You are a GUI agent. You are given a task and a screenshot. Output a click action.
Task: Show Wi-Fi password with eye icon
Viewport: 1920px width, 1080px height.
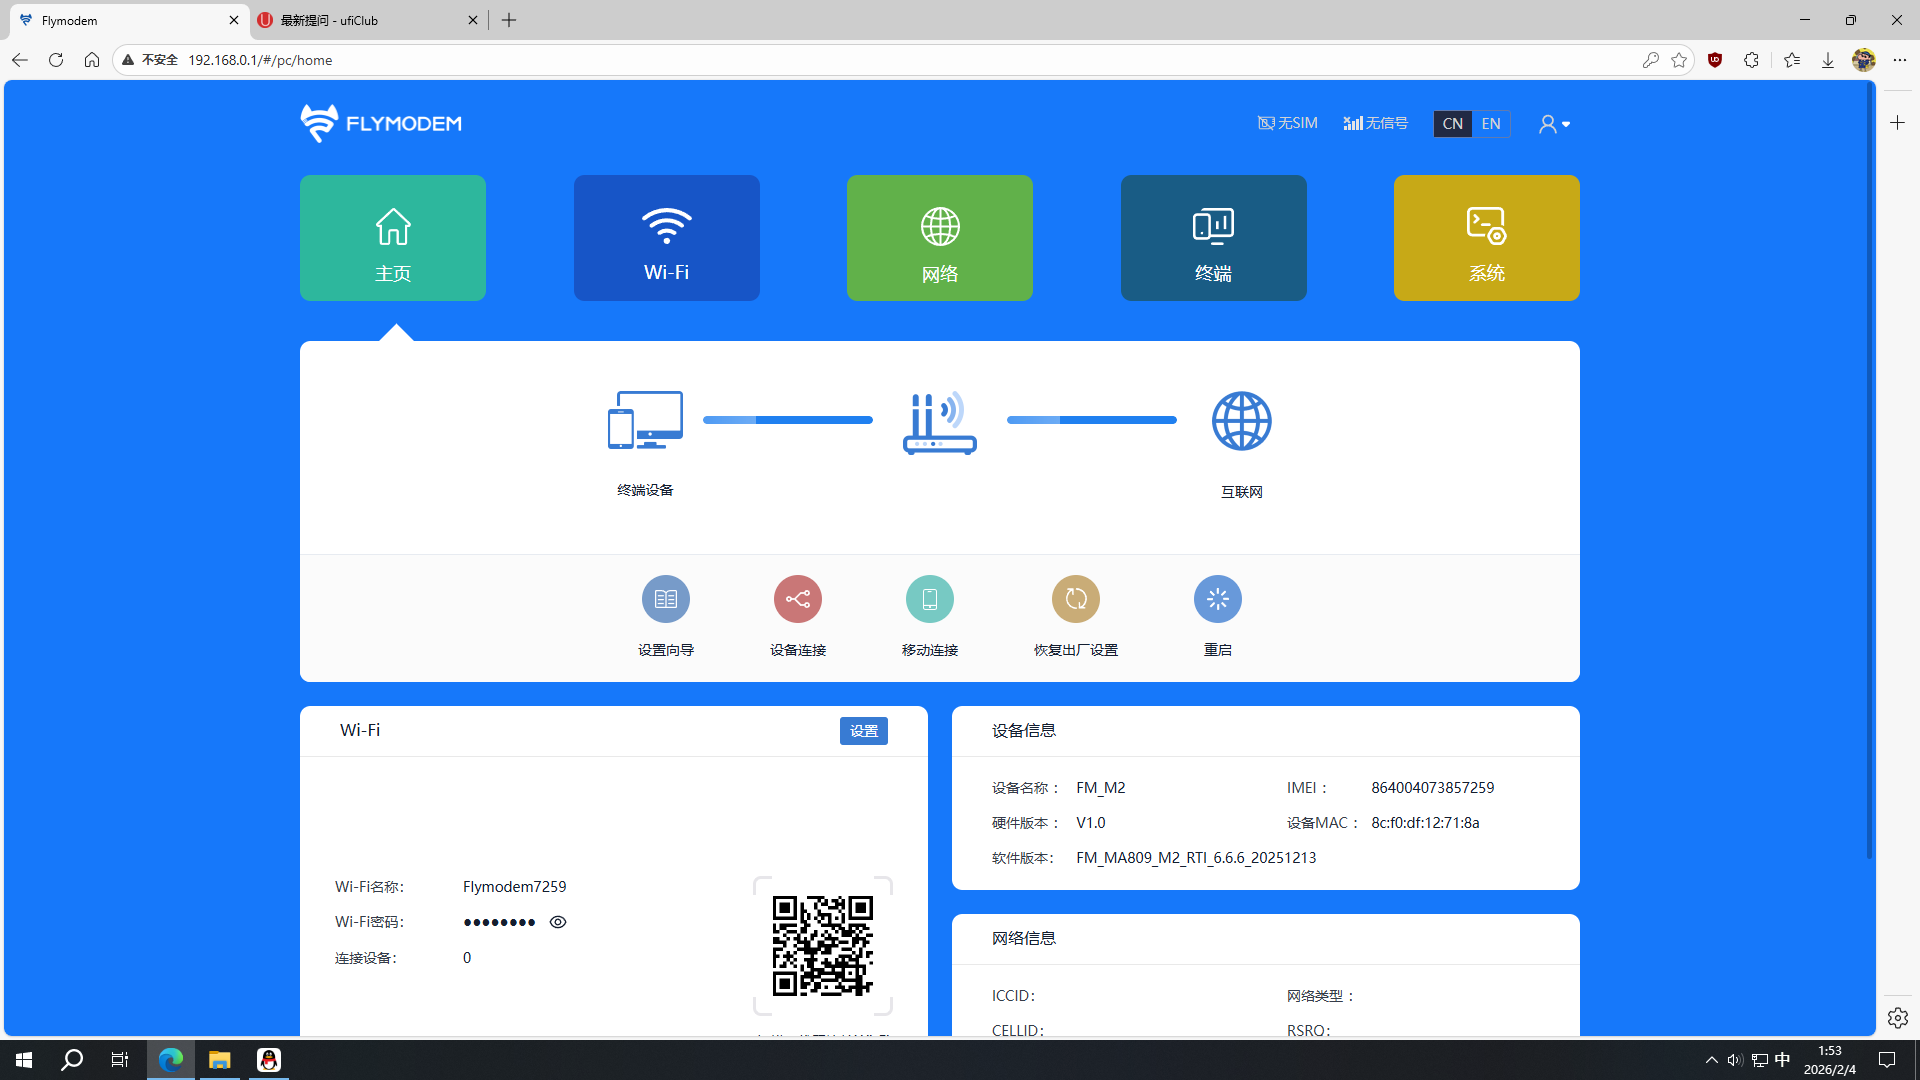coord(558,922)
